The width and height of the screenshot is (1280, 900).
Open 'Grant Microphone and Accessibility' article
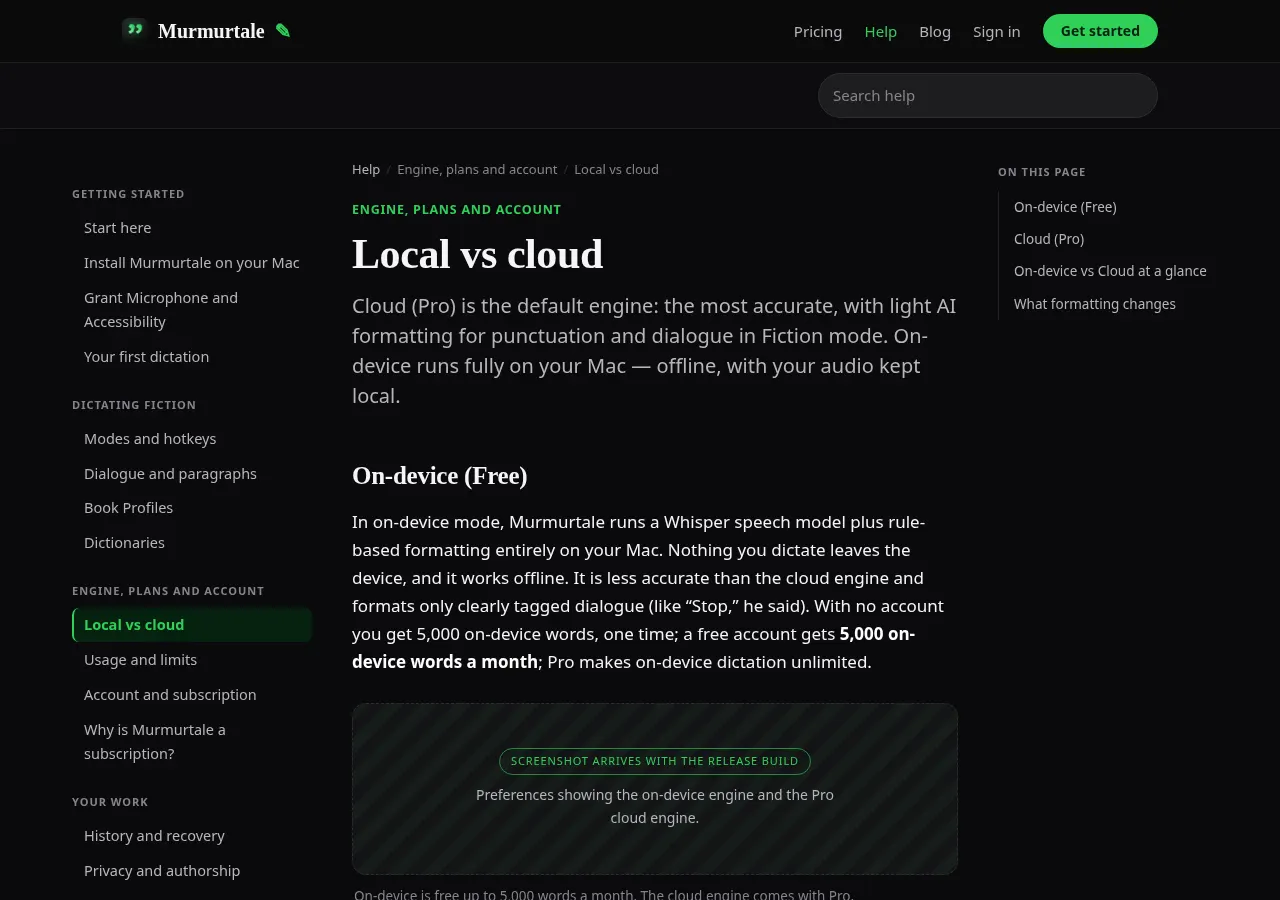point(192,310)
